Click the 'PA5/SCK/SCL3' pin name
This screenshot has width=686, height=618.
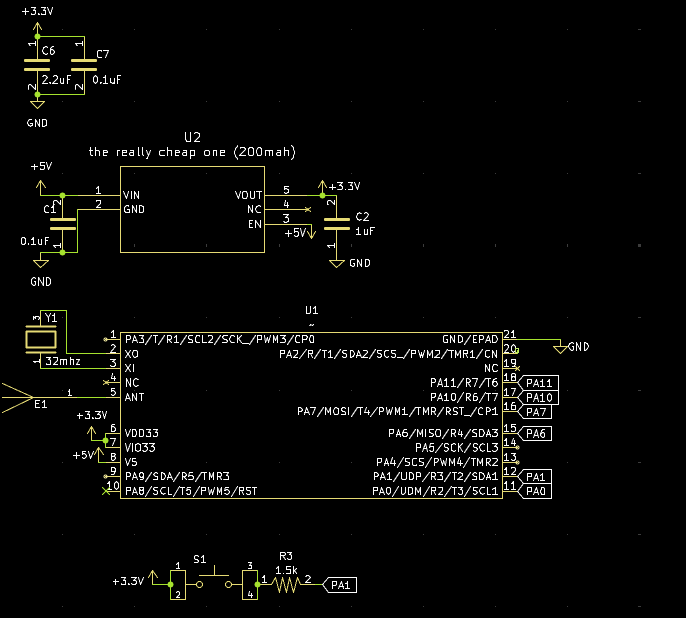(457, 448)
